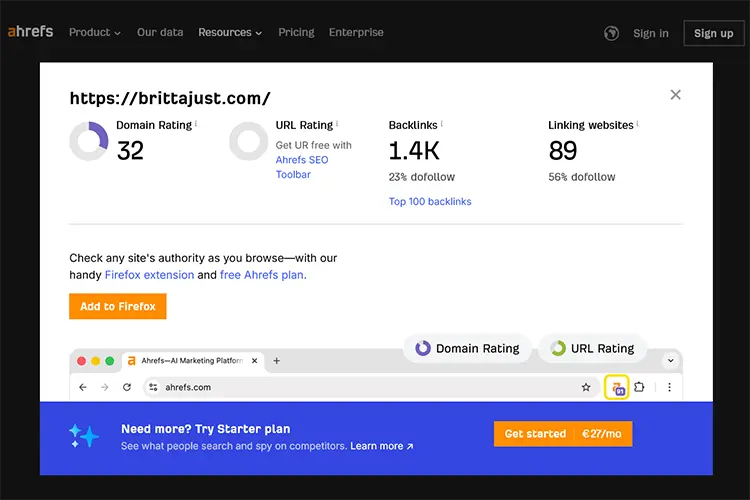Click the Linking websites info icon
This screenshot has height=500, width=750.
click(x=638, y=123)
